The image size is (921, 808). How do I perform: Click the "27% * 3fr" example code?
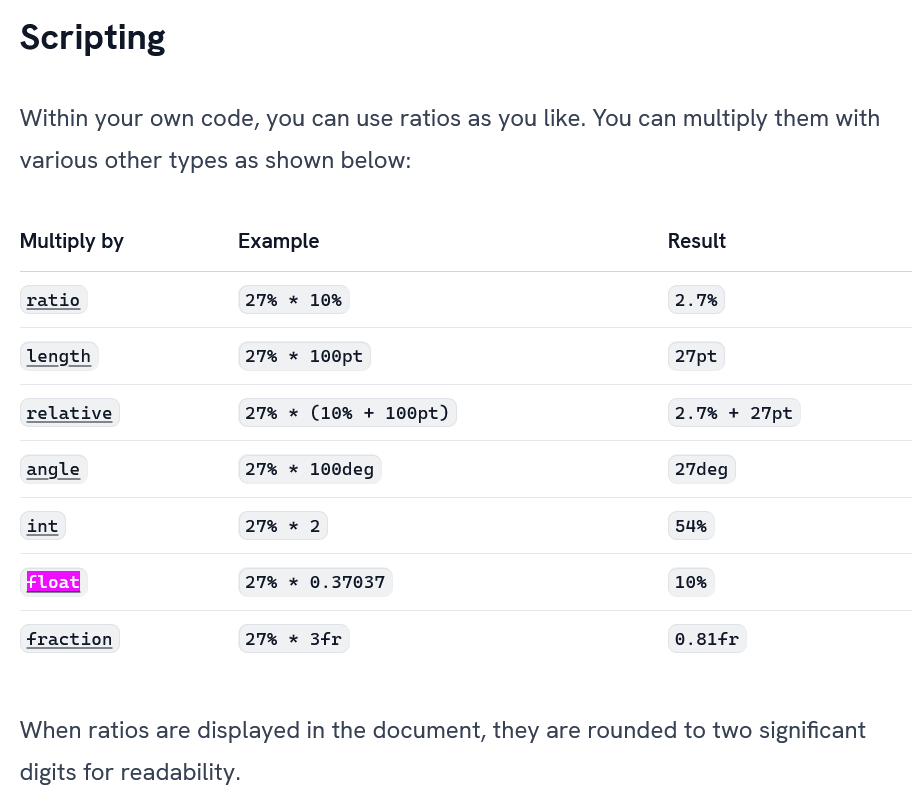click(294, 639)
